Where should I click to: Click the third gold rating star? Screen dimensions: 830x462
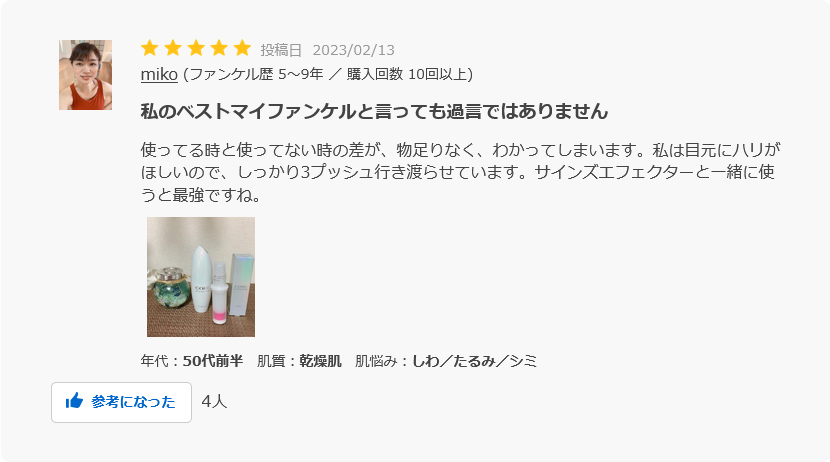click(196, 48)
